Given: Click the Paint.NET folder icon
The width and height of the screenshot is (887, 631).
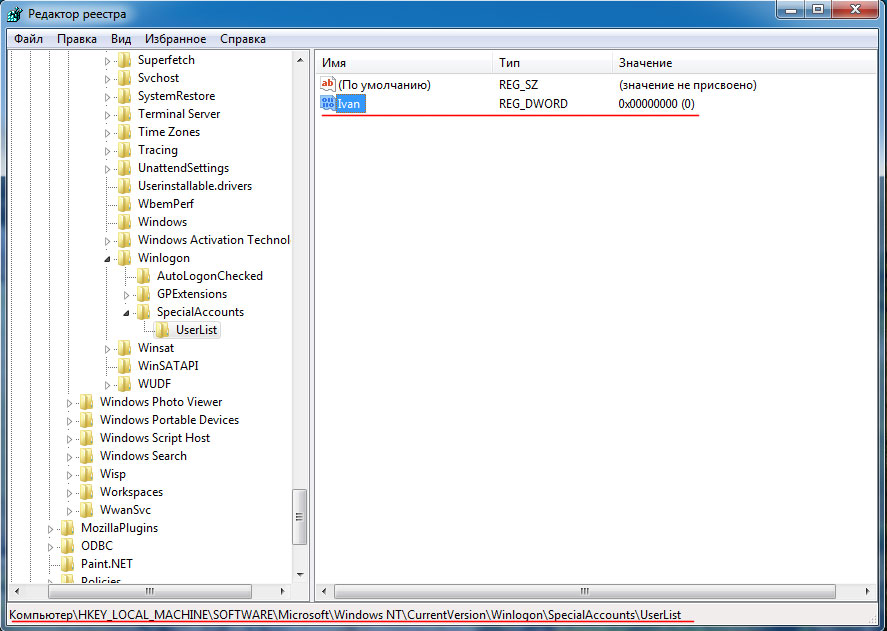Looking at the screenshot, I should pyautogui.click(x=68, y=564).
